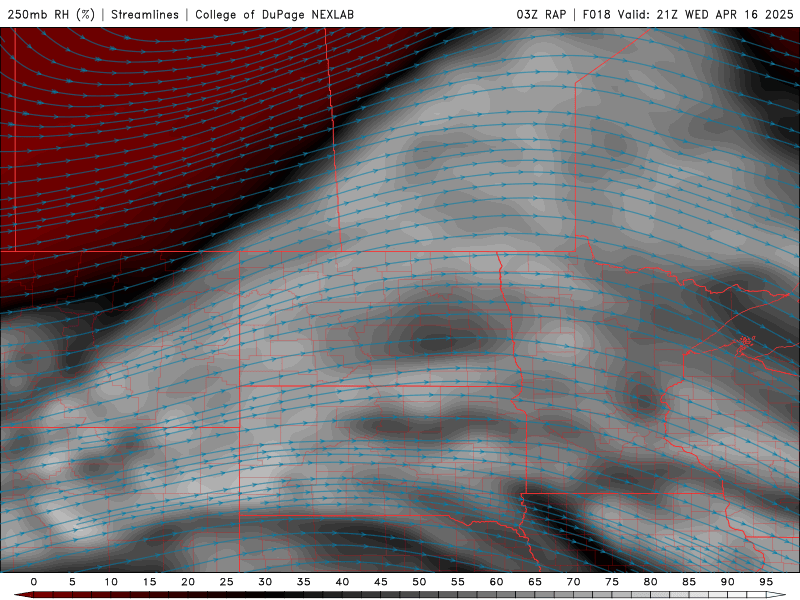This screenshot has width=800, height=600.
Task: Click the 'WED APR 16 2025' date text
Action: (739, 14)
